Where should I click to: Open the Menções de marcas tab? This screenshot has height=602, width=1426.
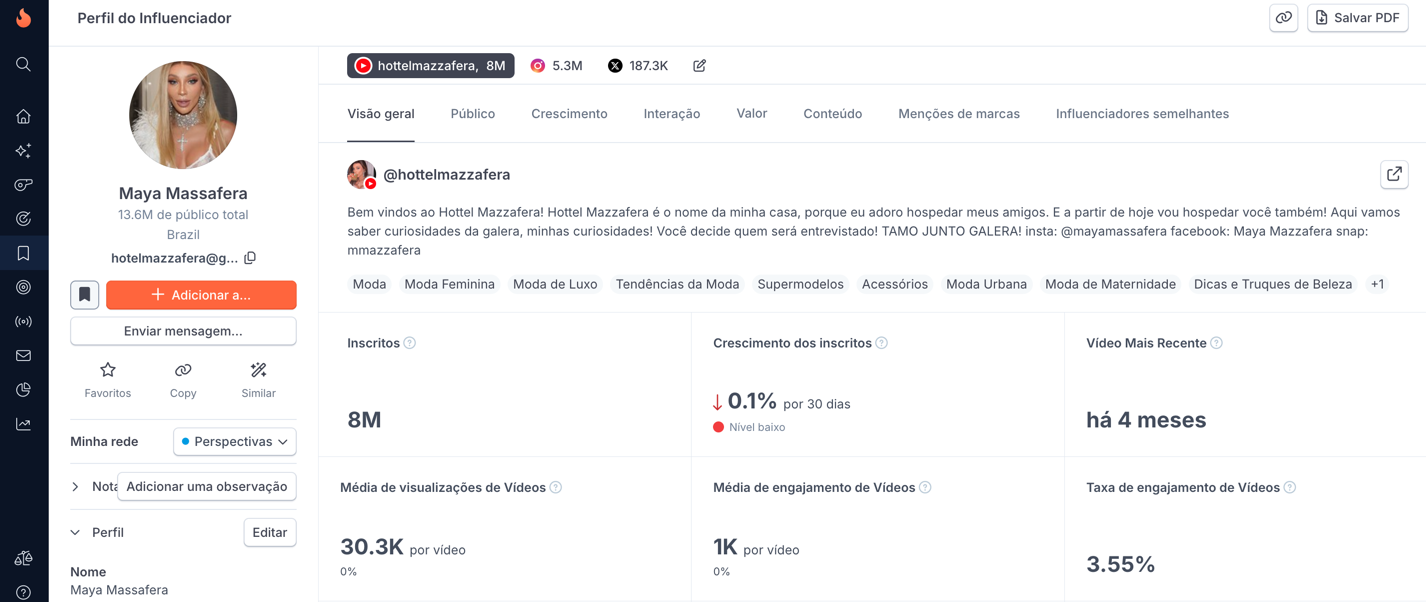click(x=959, y=114)
